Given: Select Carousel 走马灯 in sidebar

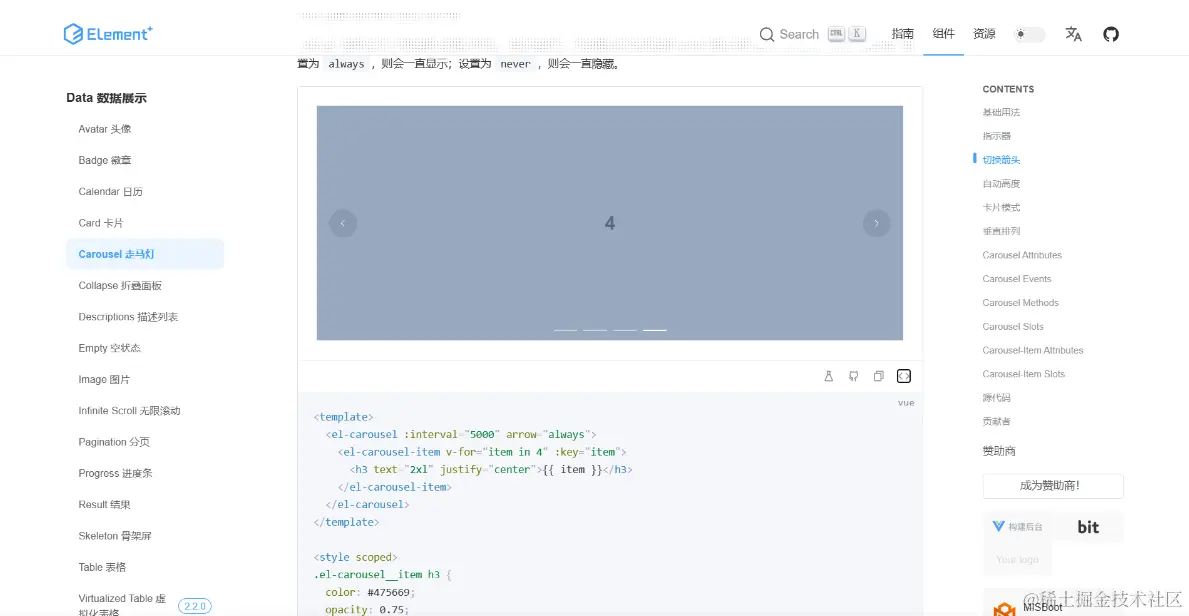Looking at the screenshot, I should click(145, 254).
